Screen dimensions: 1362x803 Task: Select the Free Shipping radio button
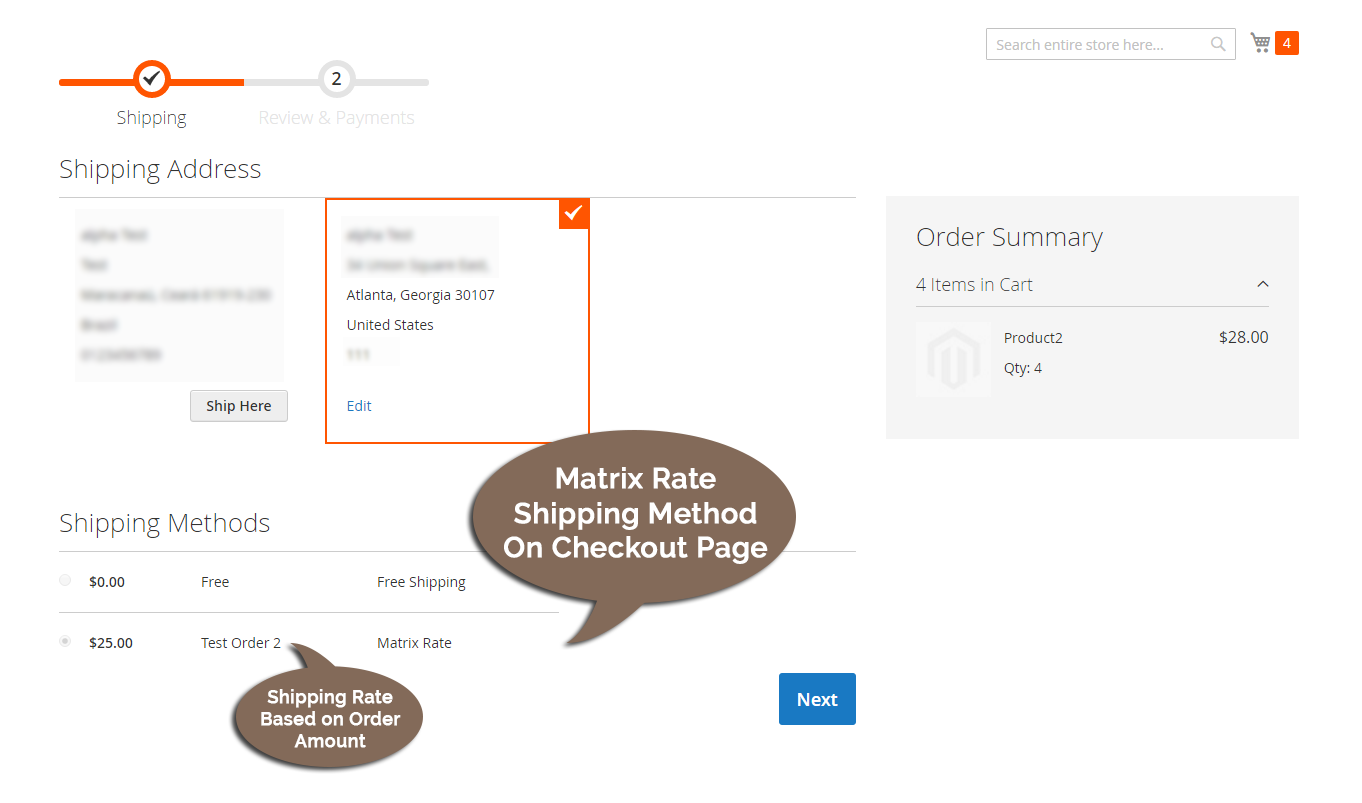(64, 580)
